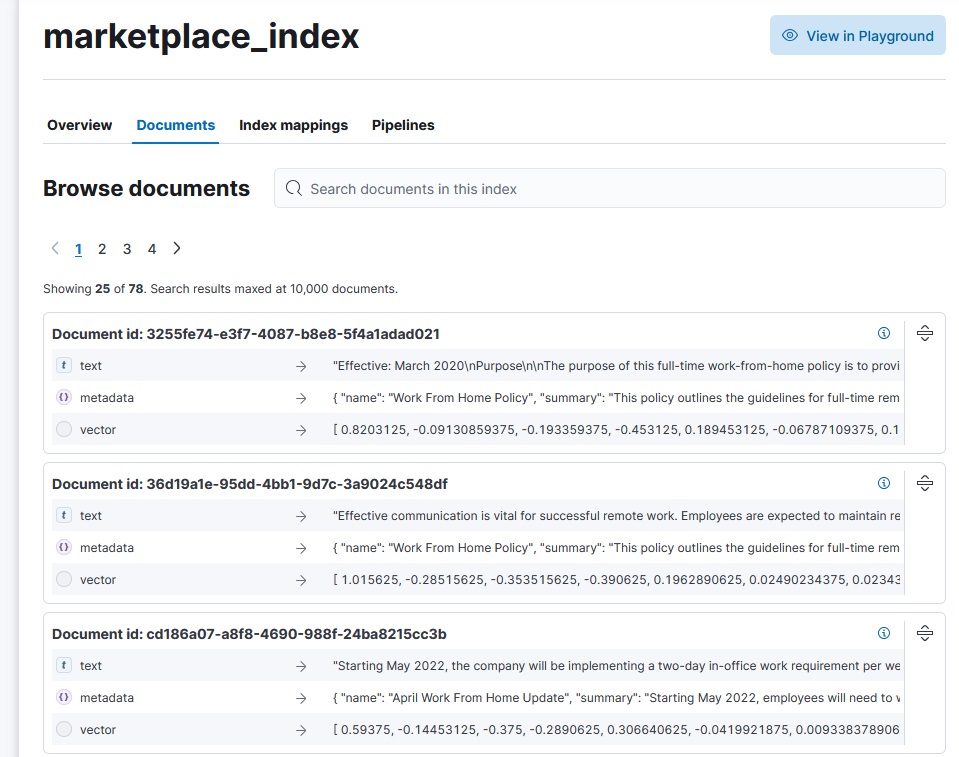The image size is (959, 757).
Task: Click the text field type icon on first document
Action: pos(63,365)
